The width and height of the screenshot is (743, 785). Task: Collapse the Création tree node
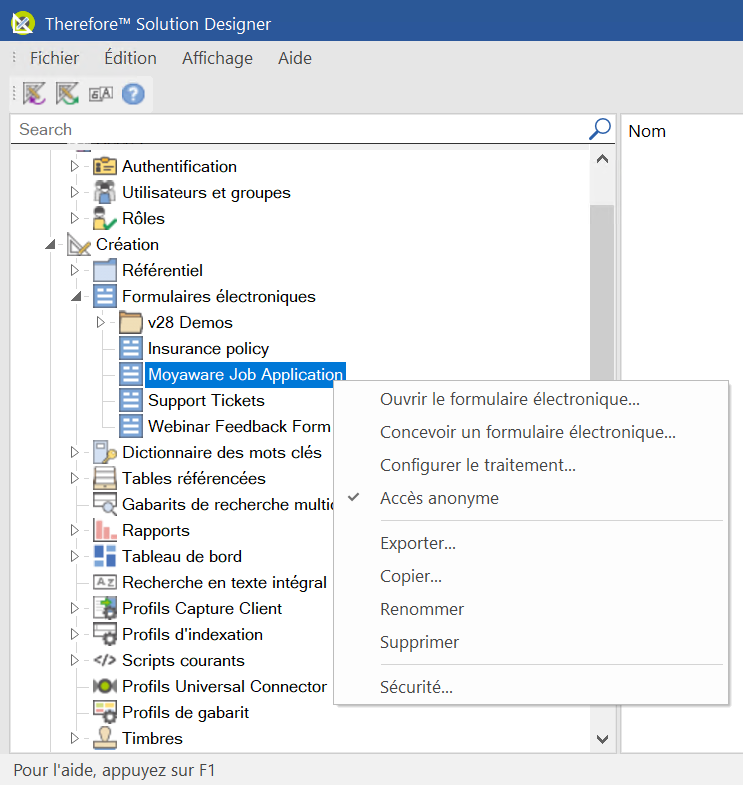49,245
